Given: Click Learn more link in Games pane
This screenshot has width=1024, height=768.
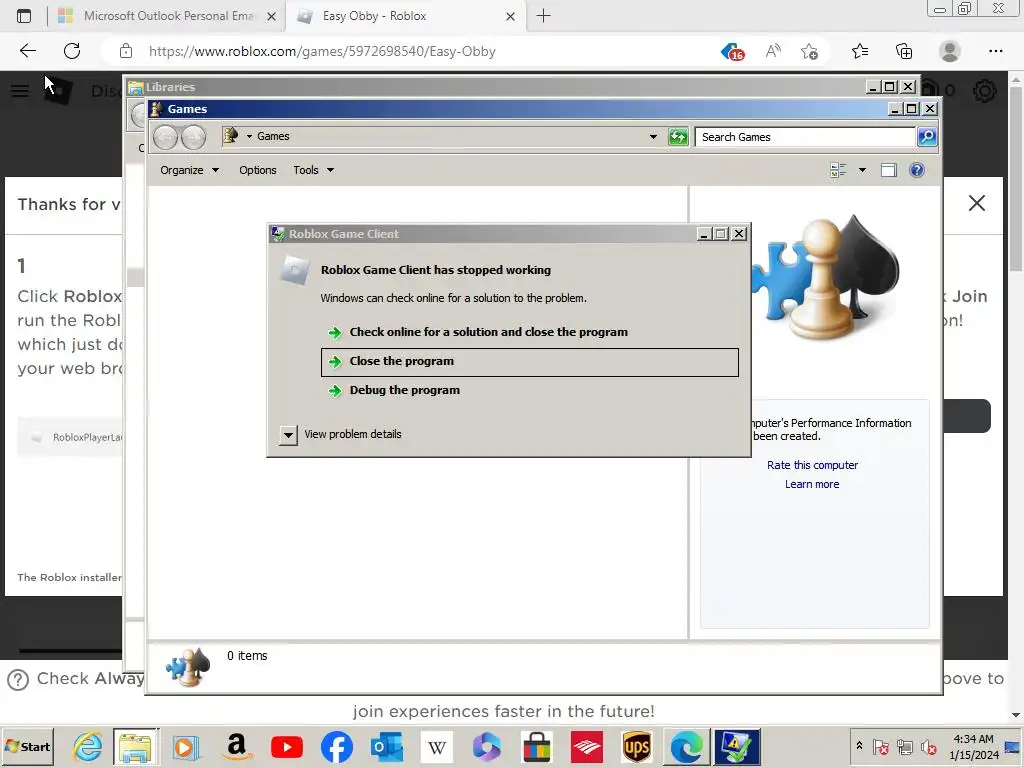Looking at the screenshot, I should click(812, 484).
